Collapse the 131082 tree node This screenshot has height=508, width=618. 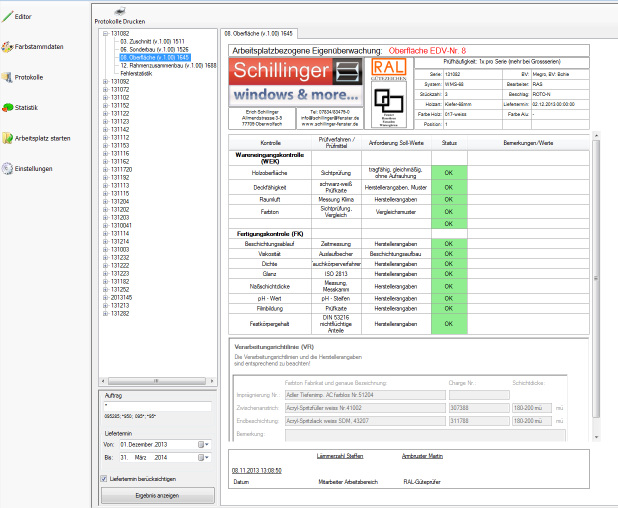(105, 33)
